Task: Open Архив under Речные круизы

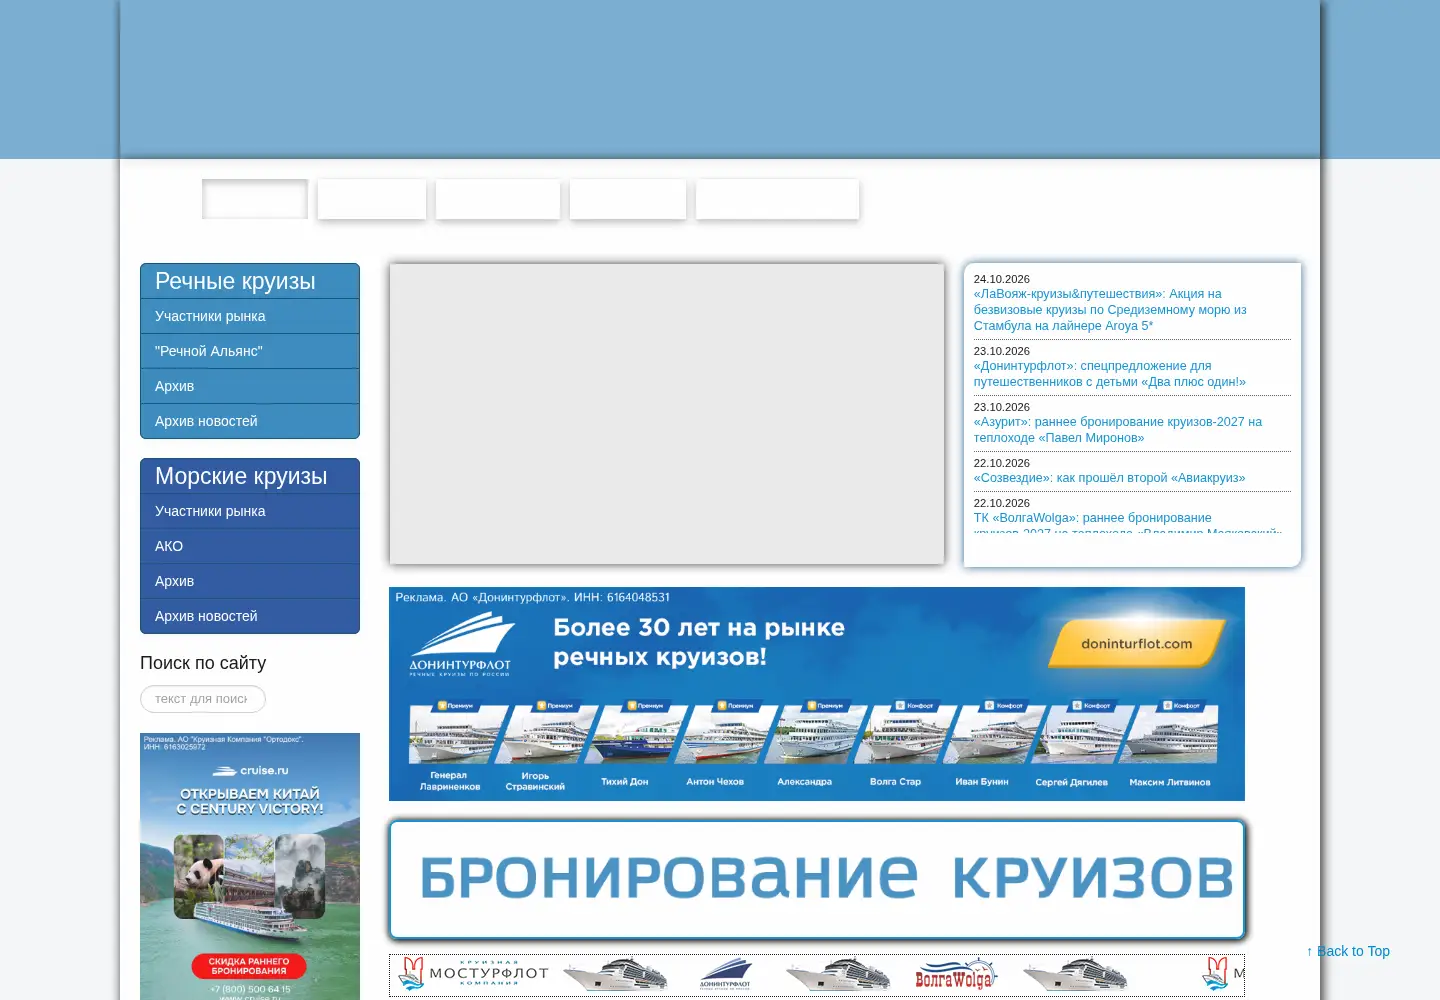Action: [250, 386]
